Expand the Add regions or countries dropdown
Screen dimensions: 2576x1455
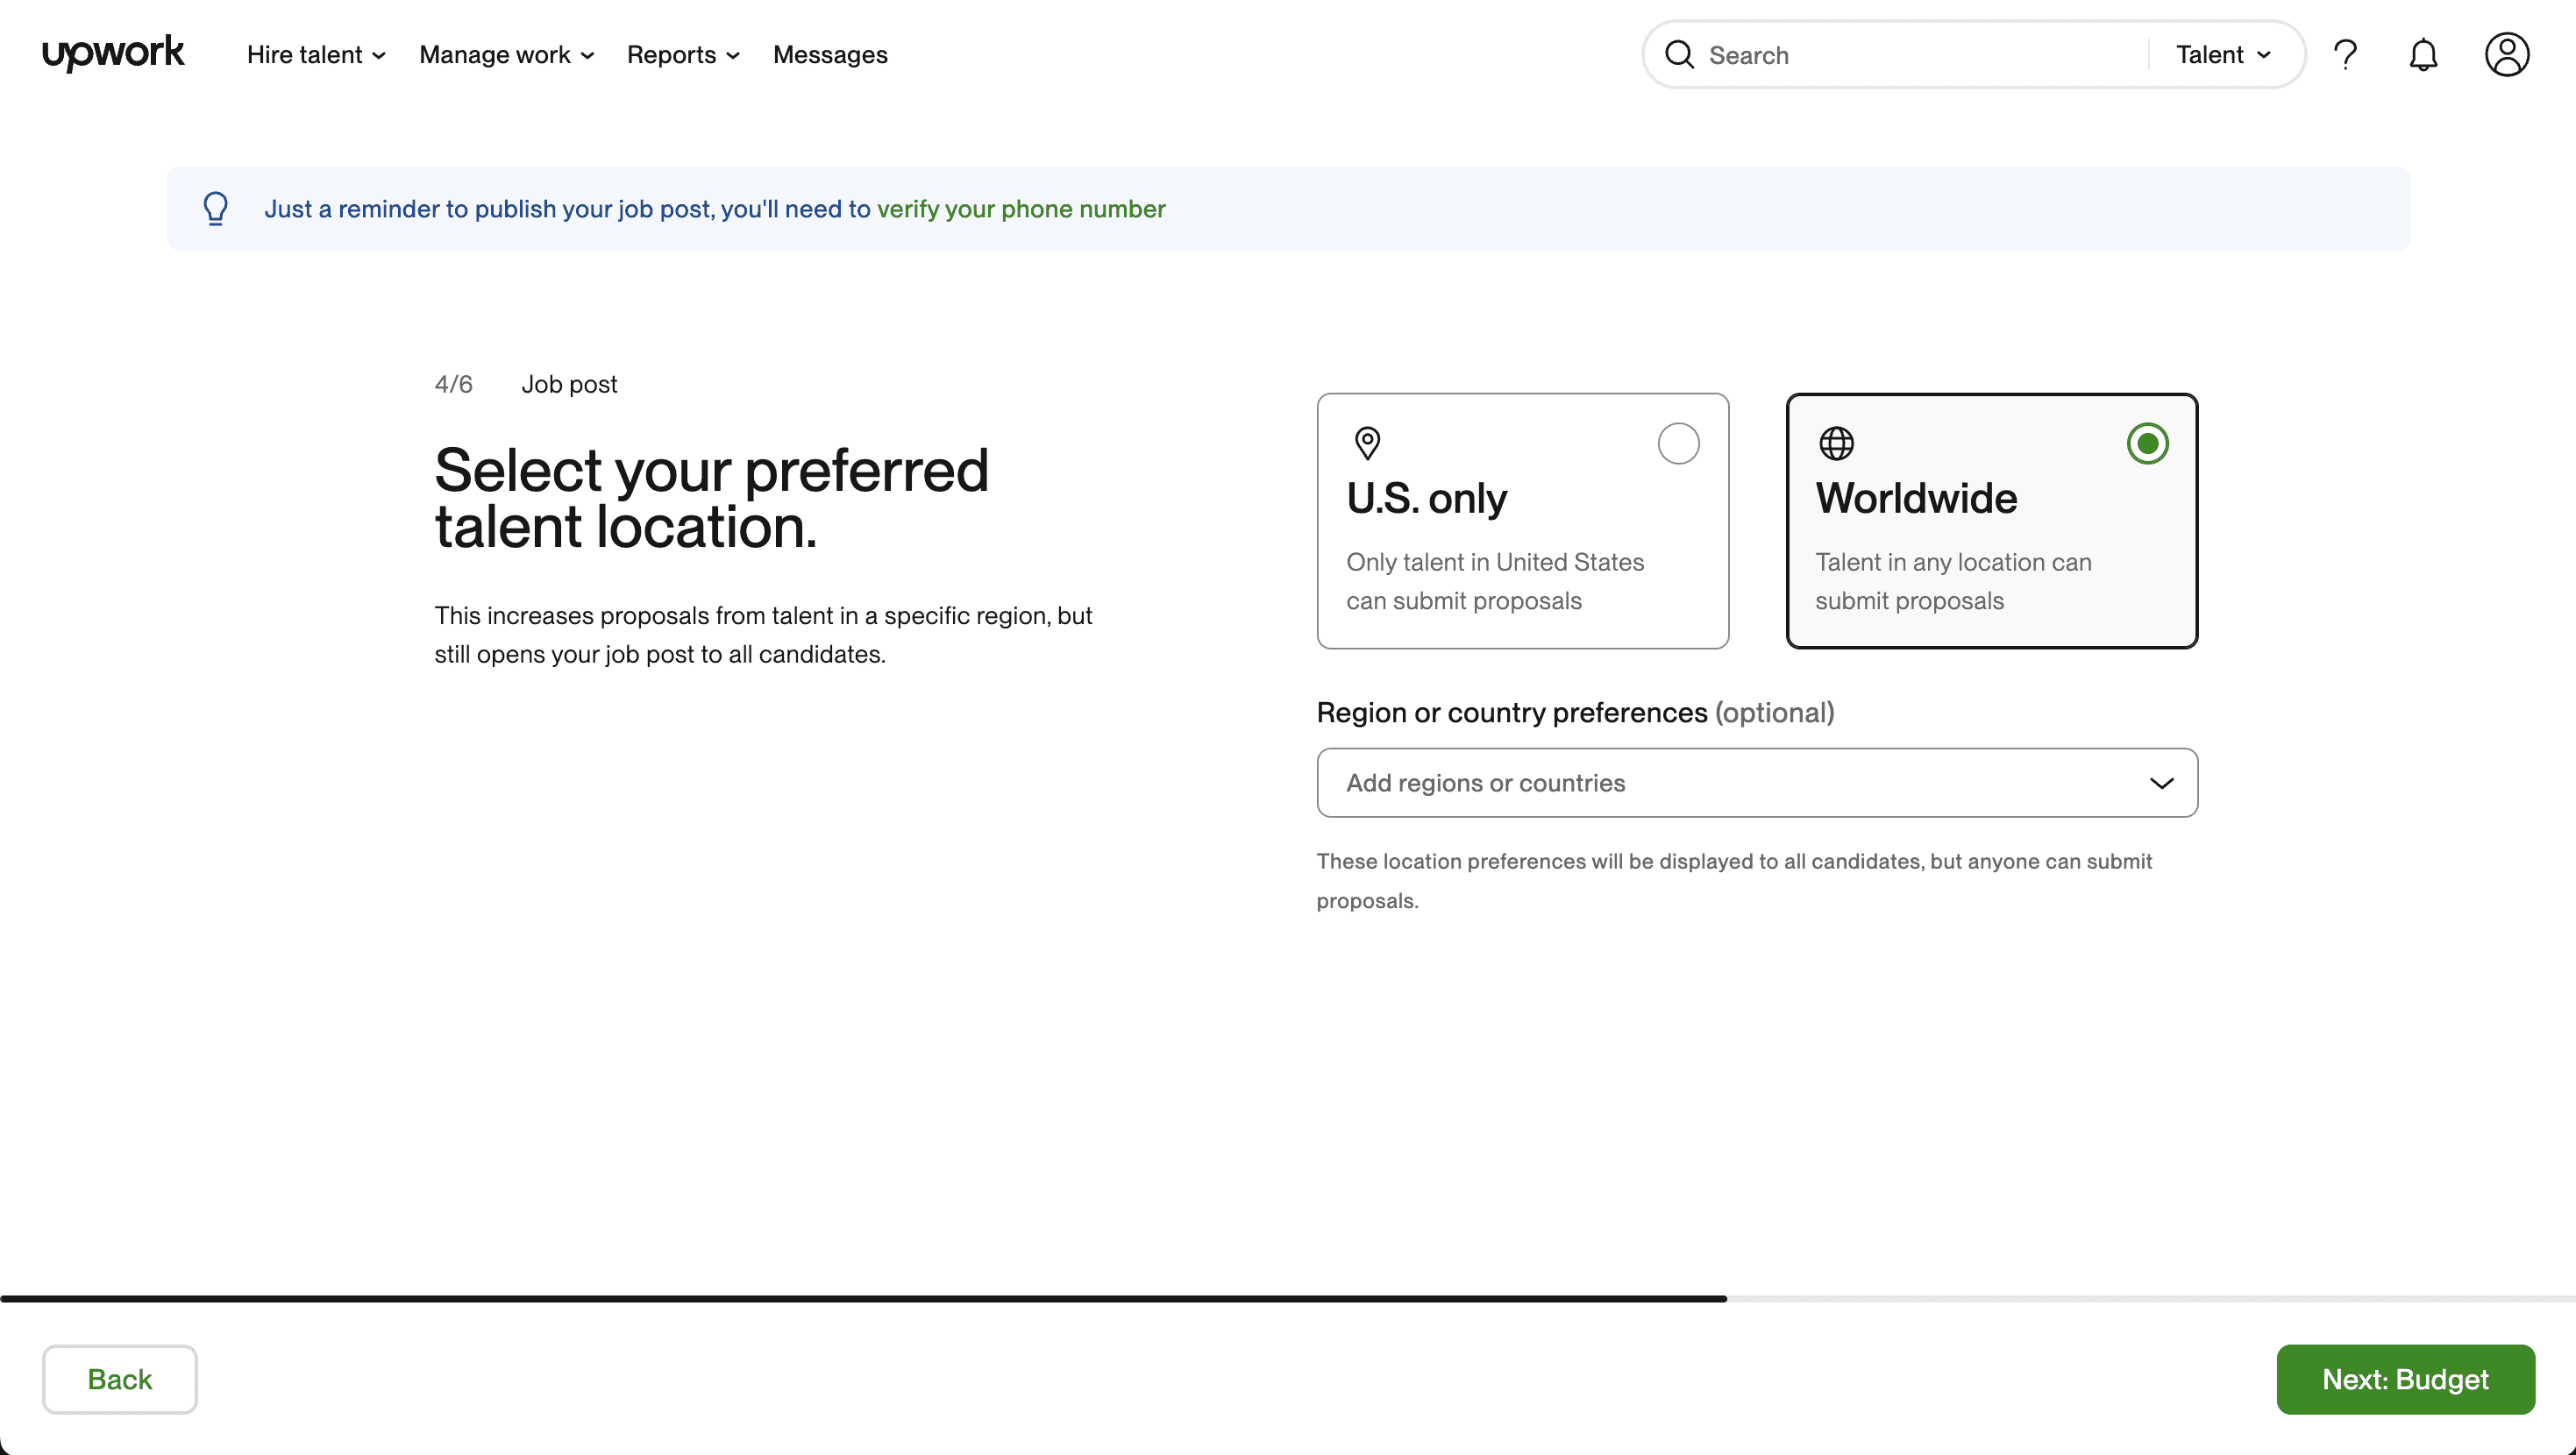tap(1757, 782)
